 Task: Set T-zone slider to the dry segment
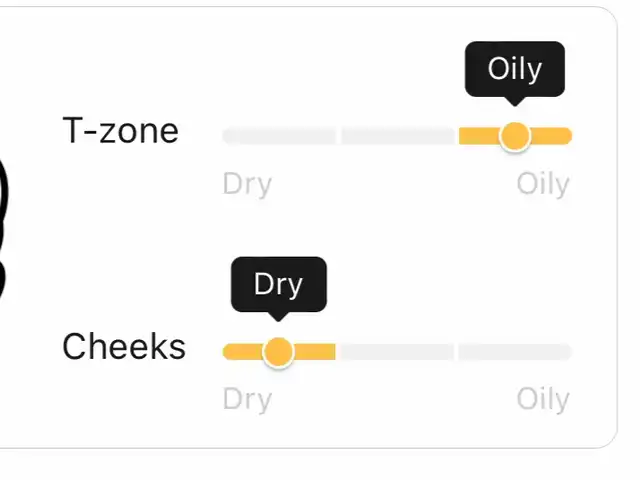click(279, 136)
